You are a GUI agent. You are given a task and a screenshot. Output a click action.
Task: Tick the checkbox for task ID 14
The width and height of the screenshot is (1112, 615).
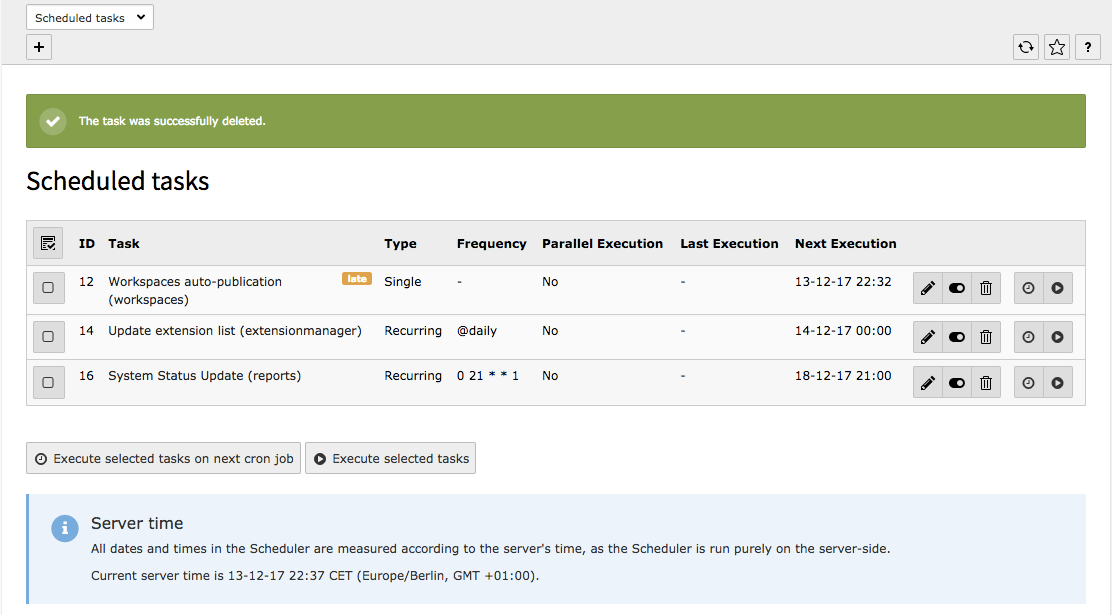(48, 337)
